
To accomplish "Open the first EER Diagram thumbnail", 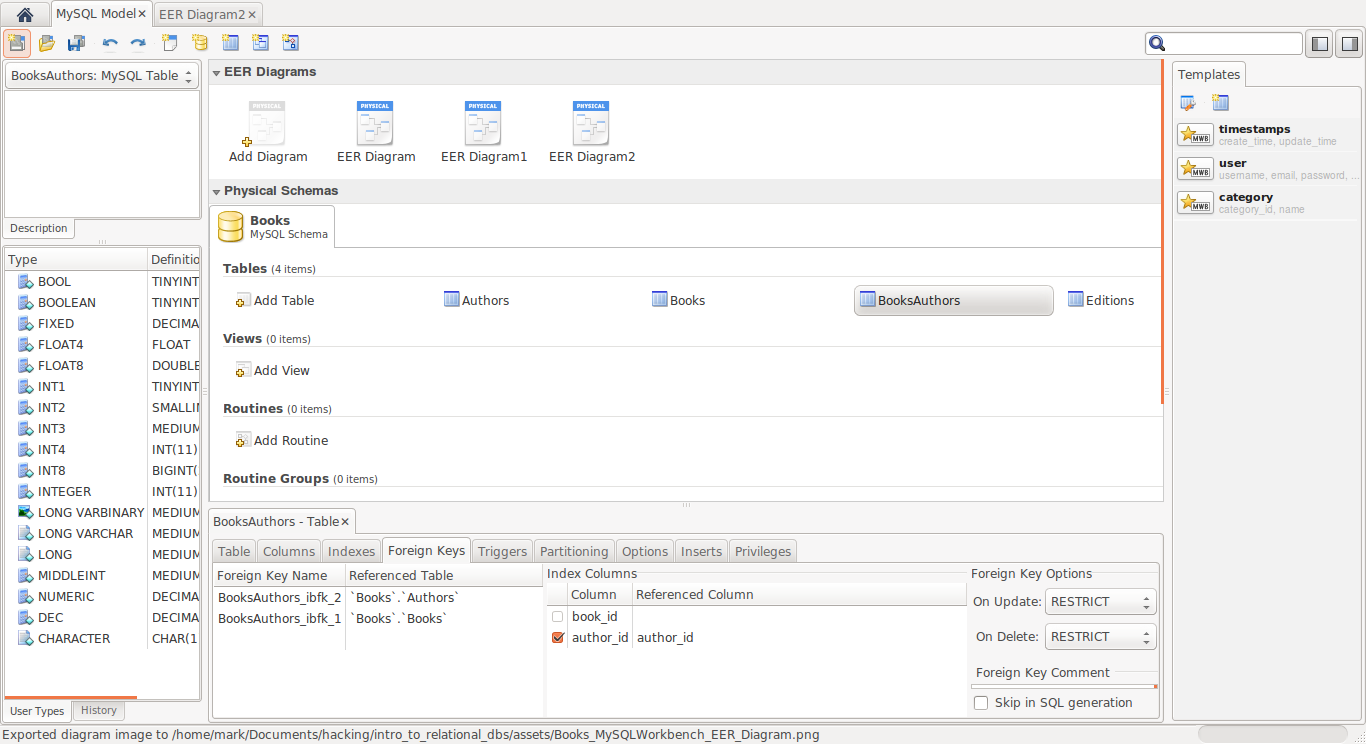I will coord(375,131).
